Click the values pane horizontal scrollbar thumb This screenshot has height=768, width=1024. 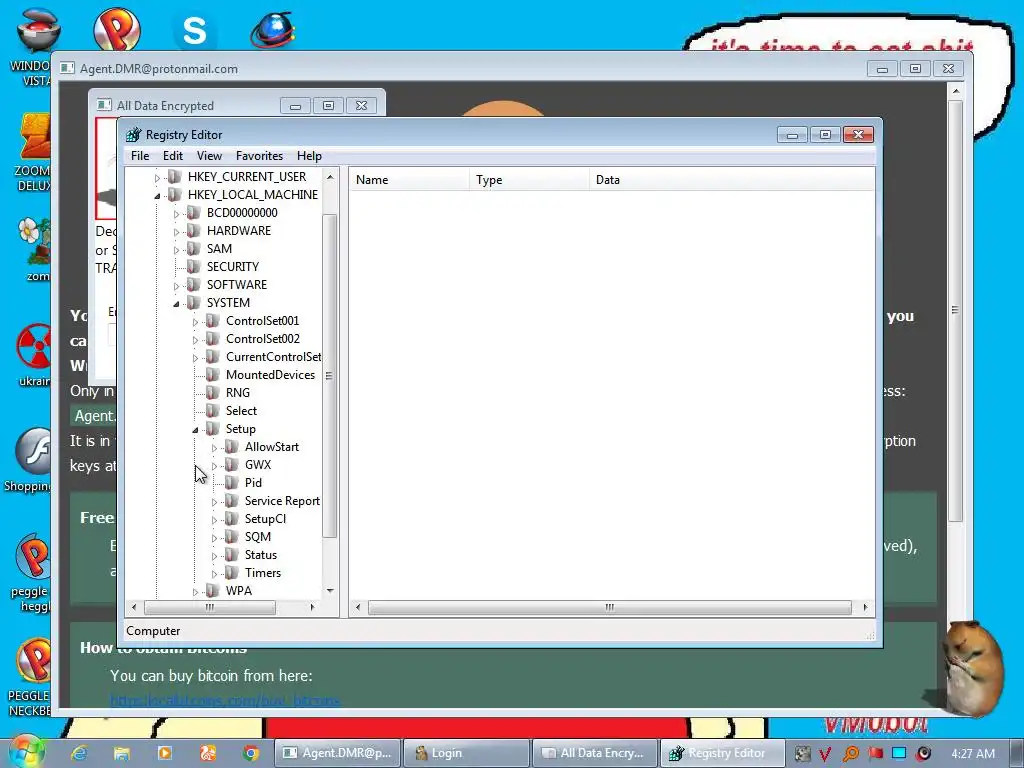tap(609, 607)
